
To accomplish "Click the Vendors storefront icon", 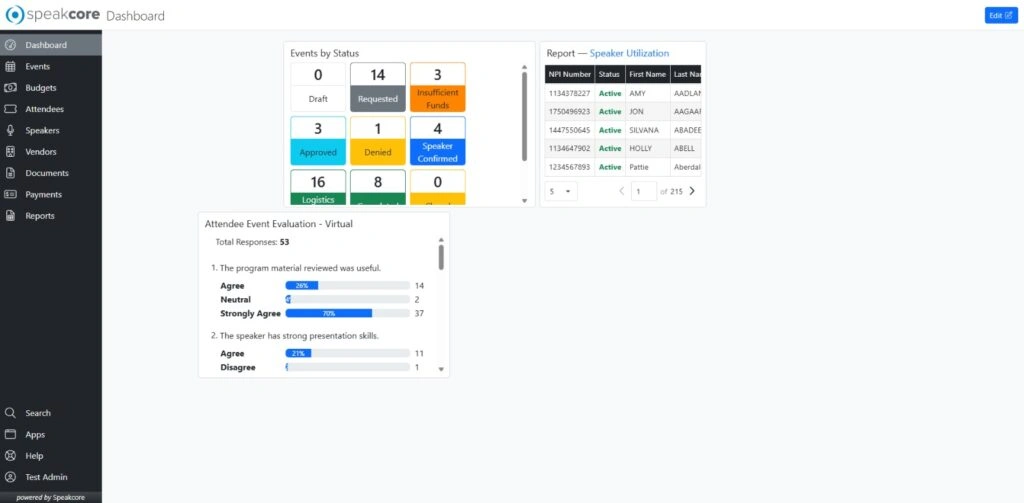I will [10, 152].
